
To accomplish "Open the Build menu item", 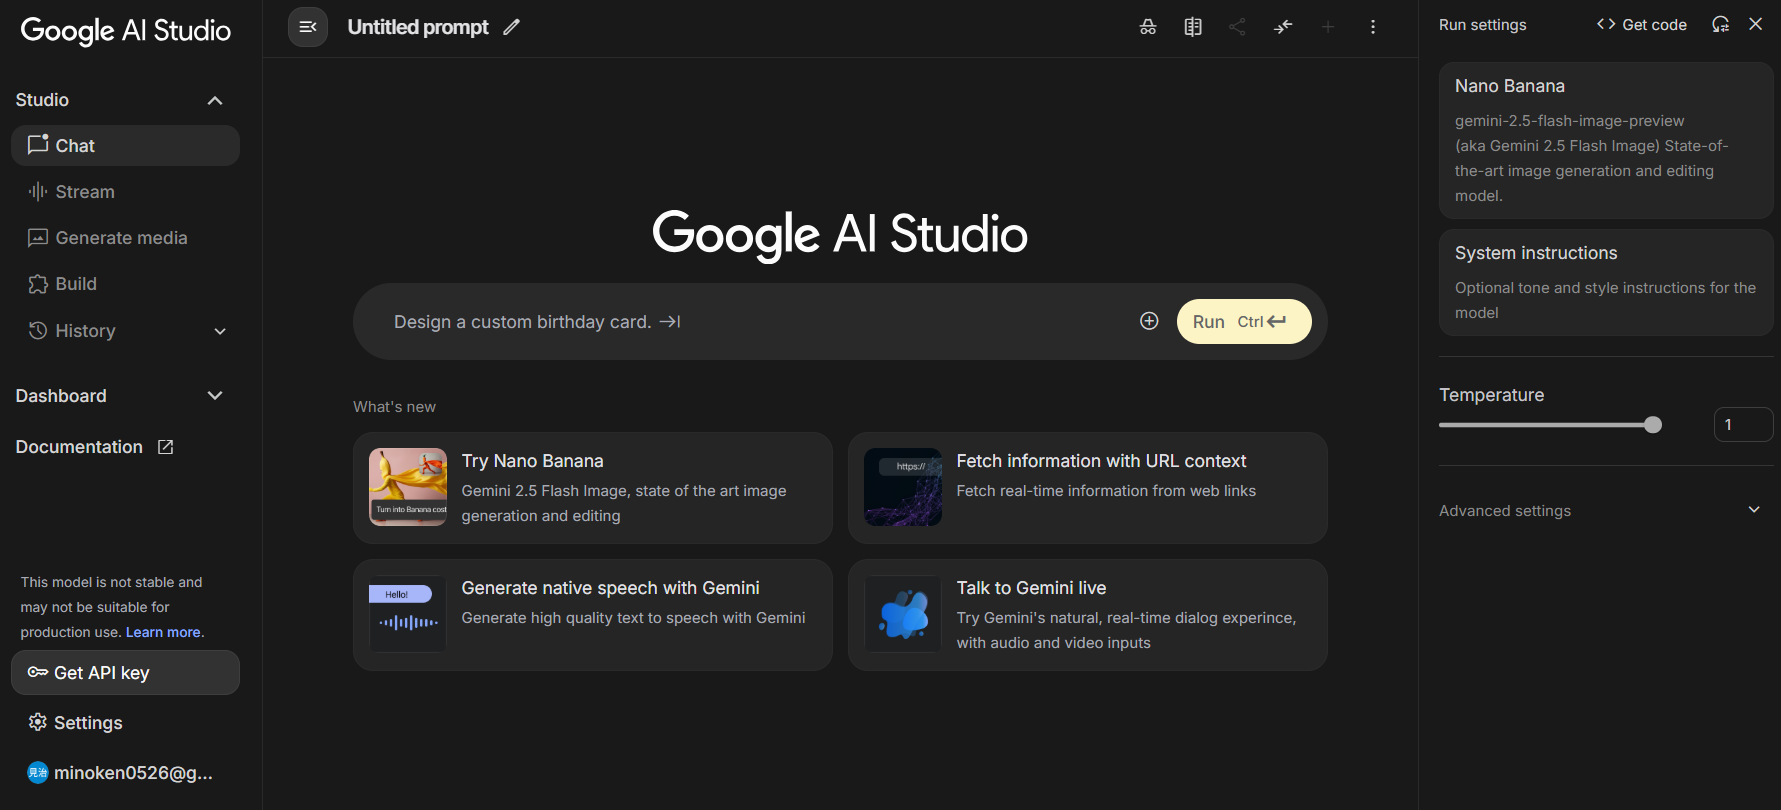I will click(x=125, y=284).
